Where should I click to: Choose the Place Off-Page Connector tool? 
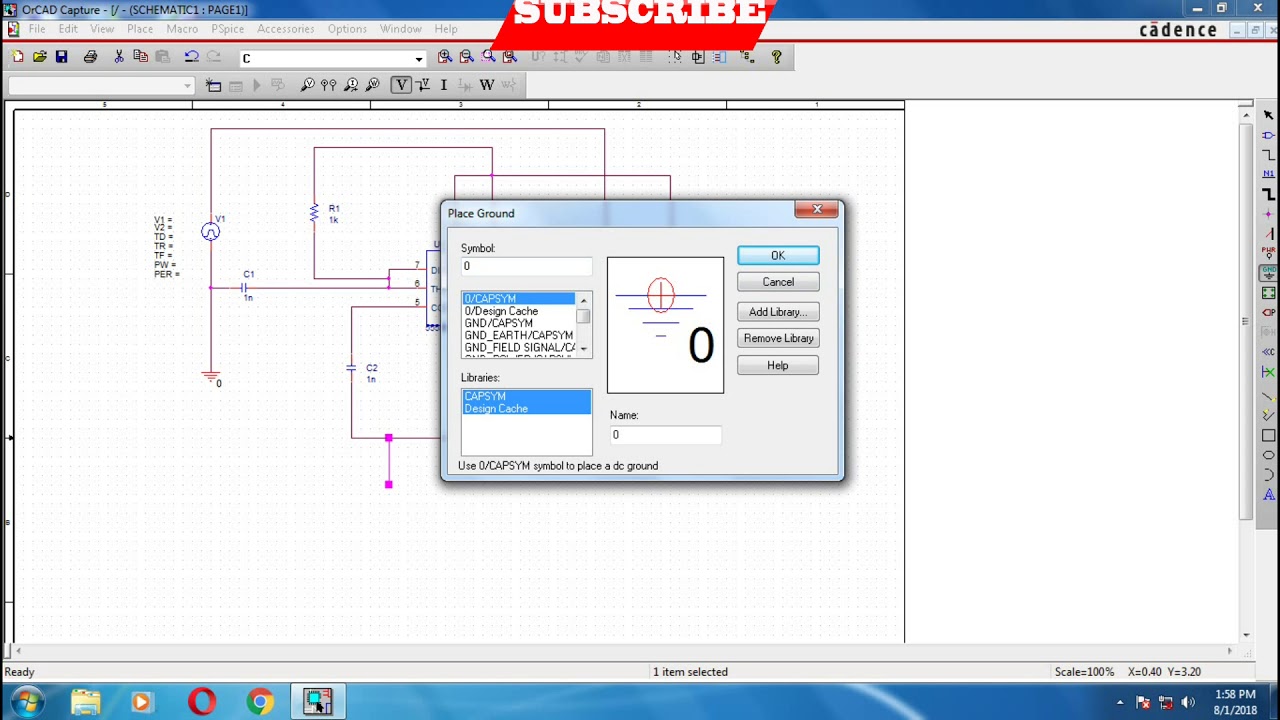click(x=1268, y=352)
